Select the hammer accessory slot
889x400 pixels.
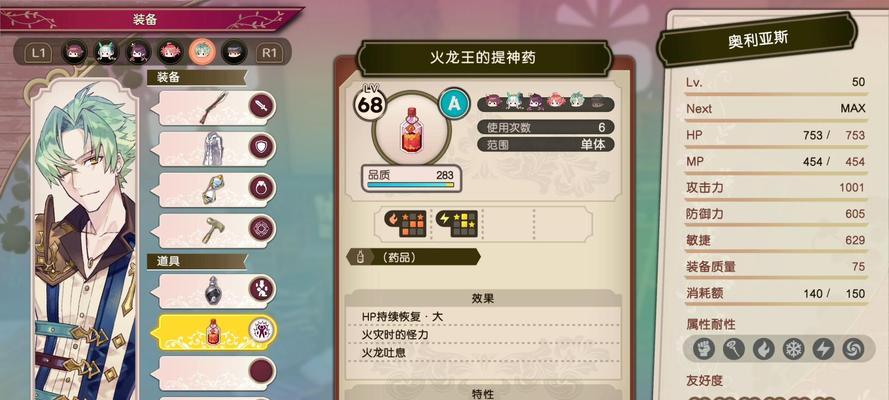(213, 230)
